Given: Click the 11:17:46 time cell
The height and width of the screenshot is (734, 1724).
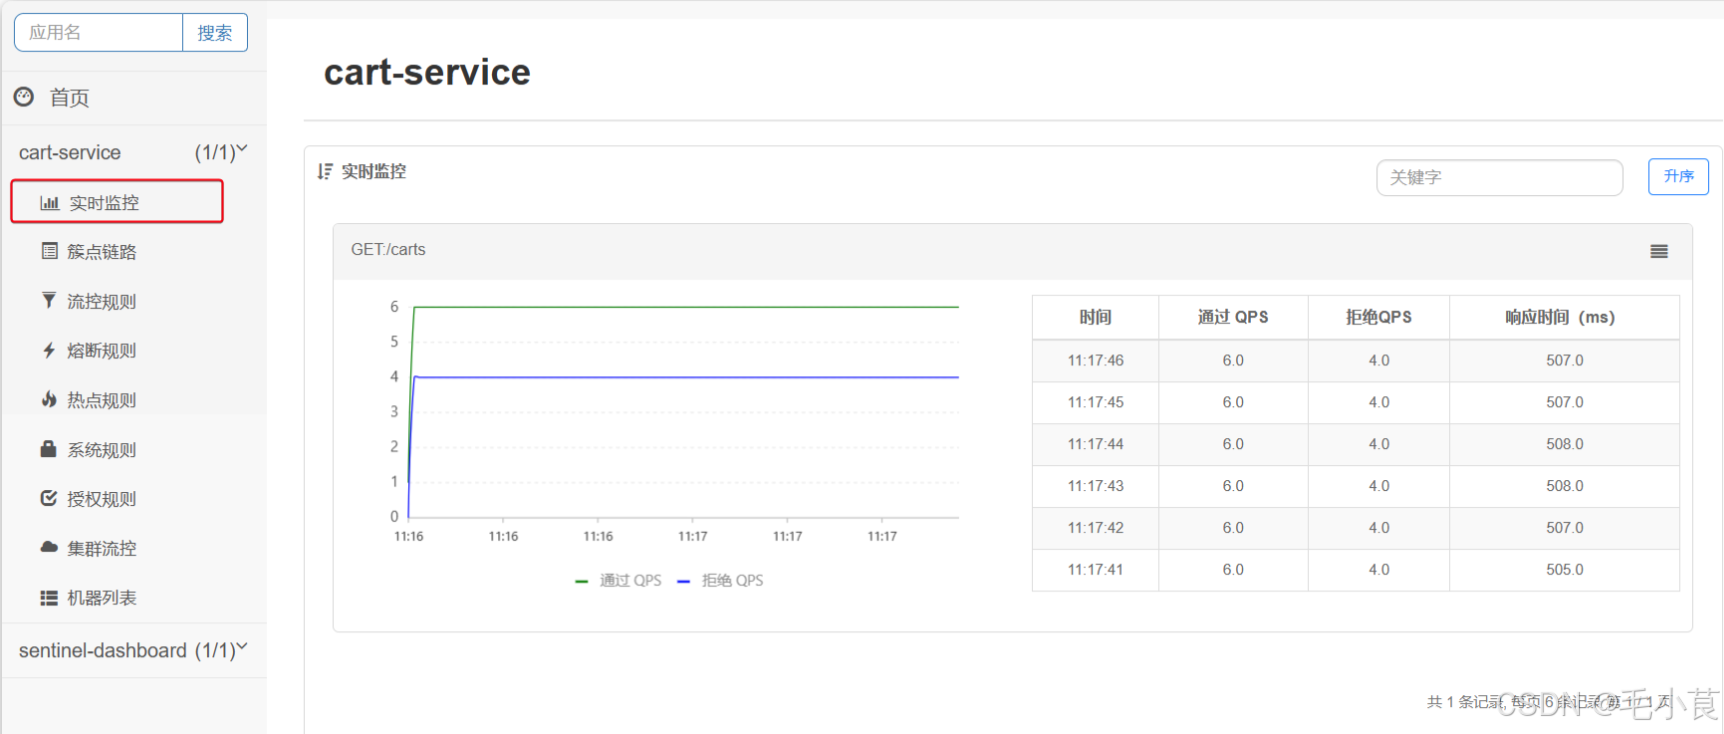Looking at the screenshot, I should (1095, 360).
